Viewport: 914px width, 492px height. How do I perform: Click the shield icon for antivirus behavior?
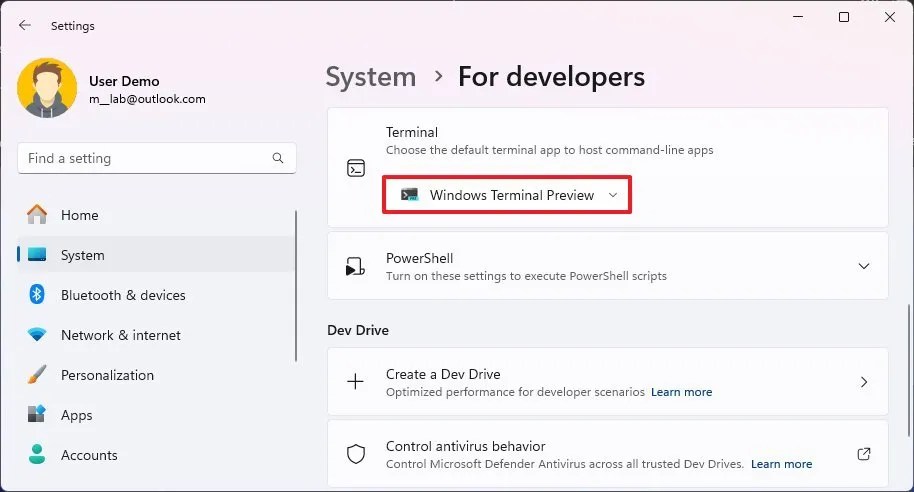[x=356, y=454]
